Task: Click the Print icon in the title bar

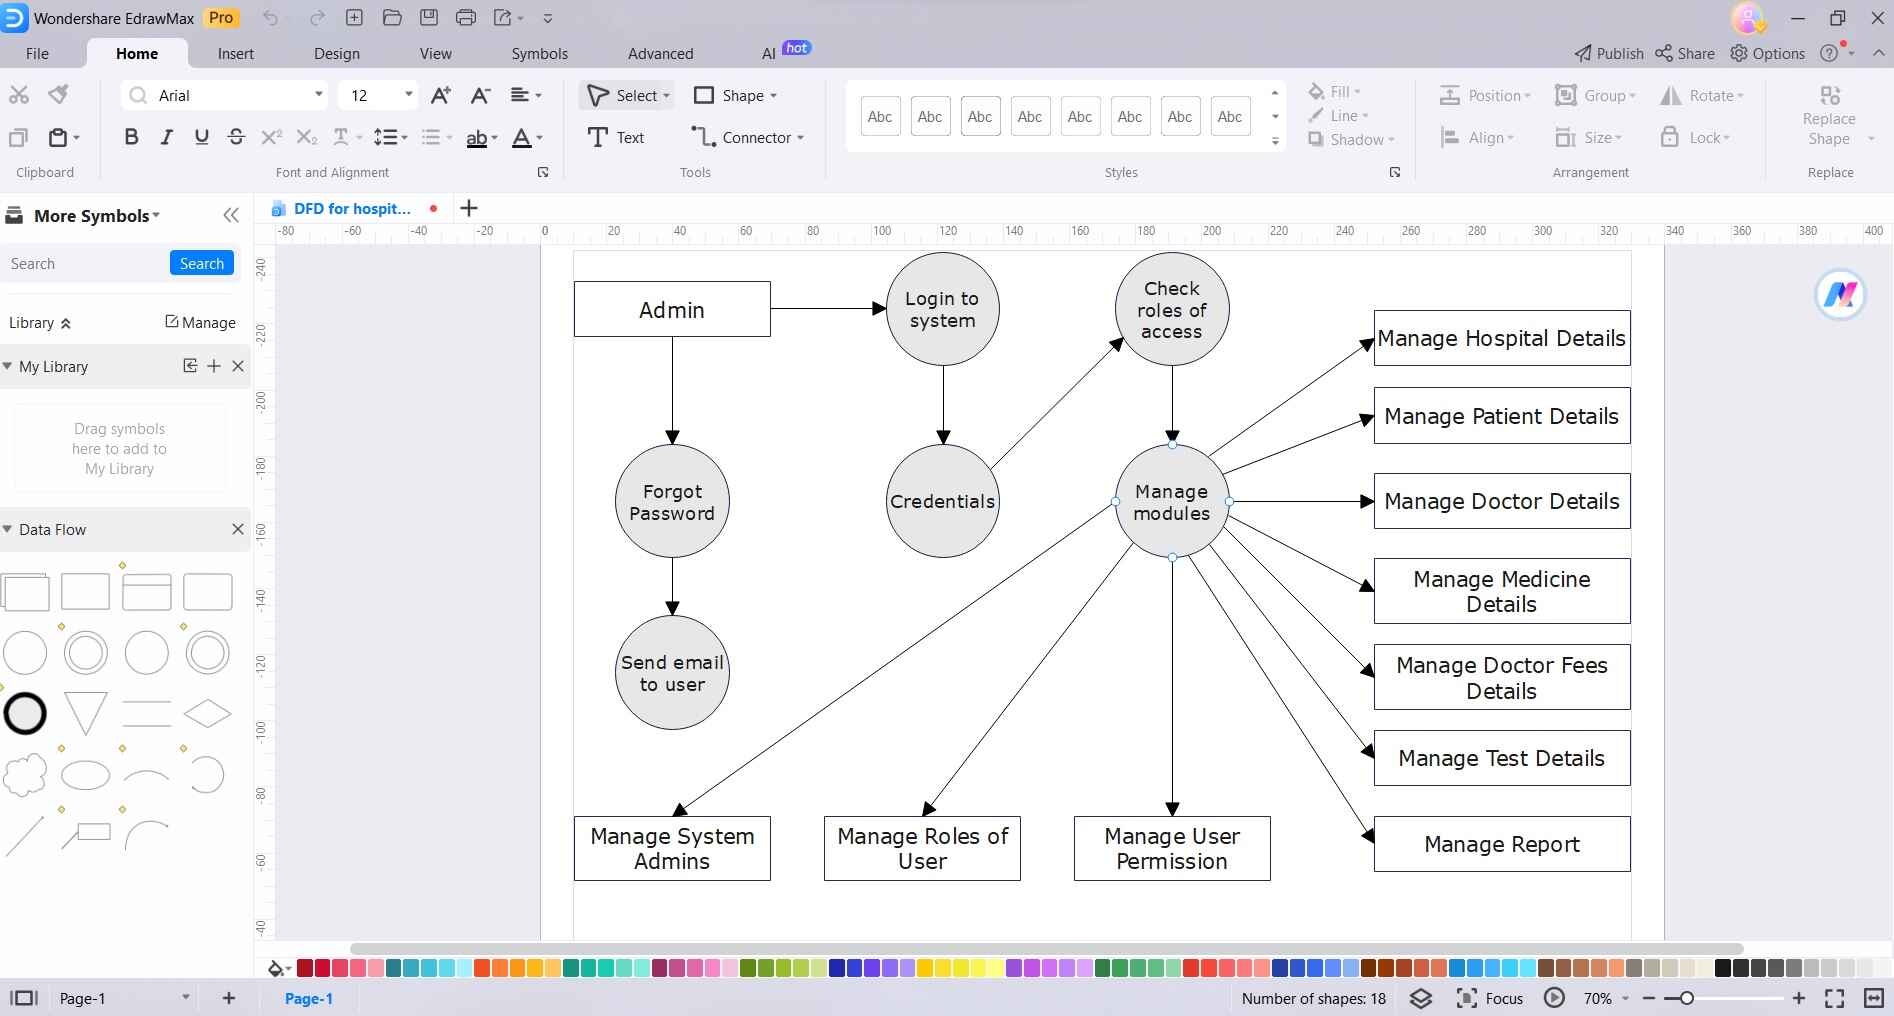Action: tap(465, 17)
